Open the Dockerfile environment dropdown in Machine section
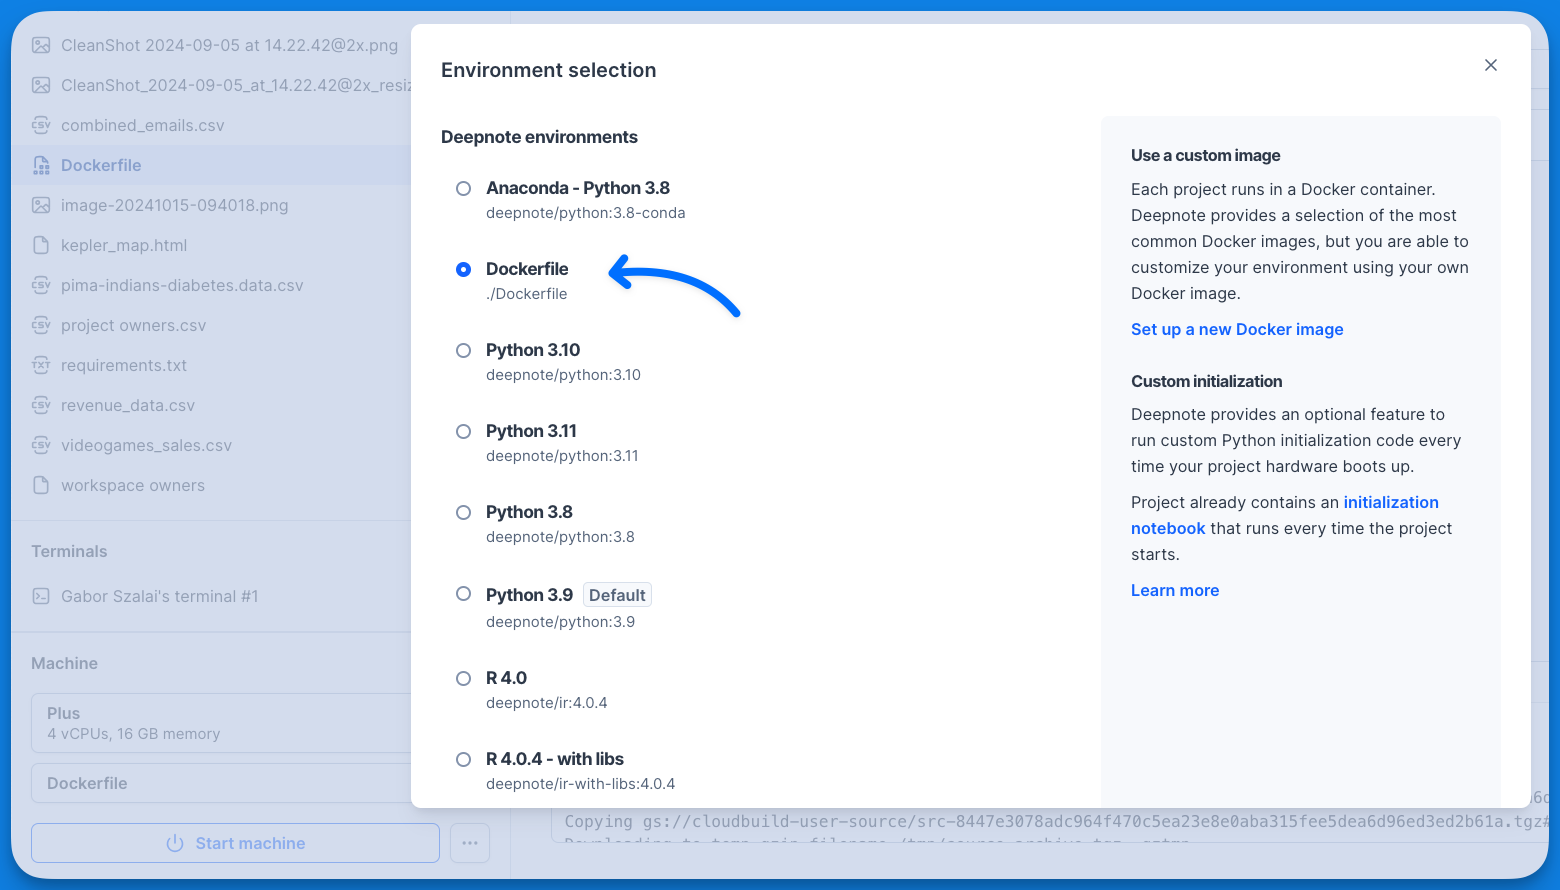This screenshot has width=1560, height=890. [221, 783]
